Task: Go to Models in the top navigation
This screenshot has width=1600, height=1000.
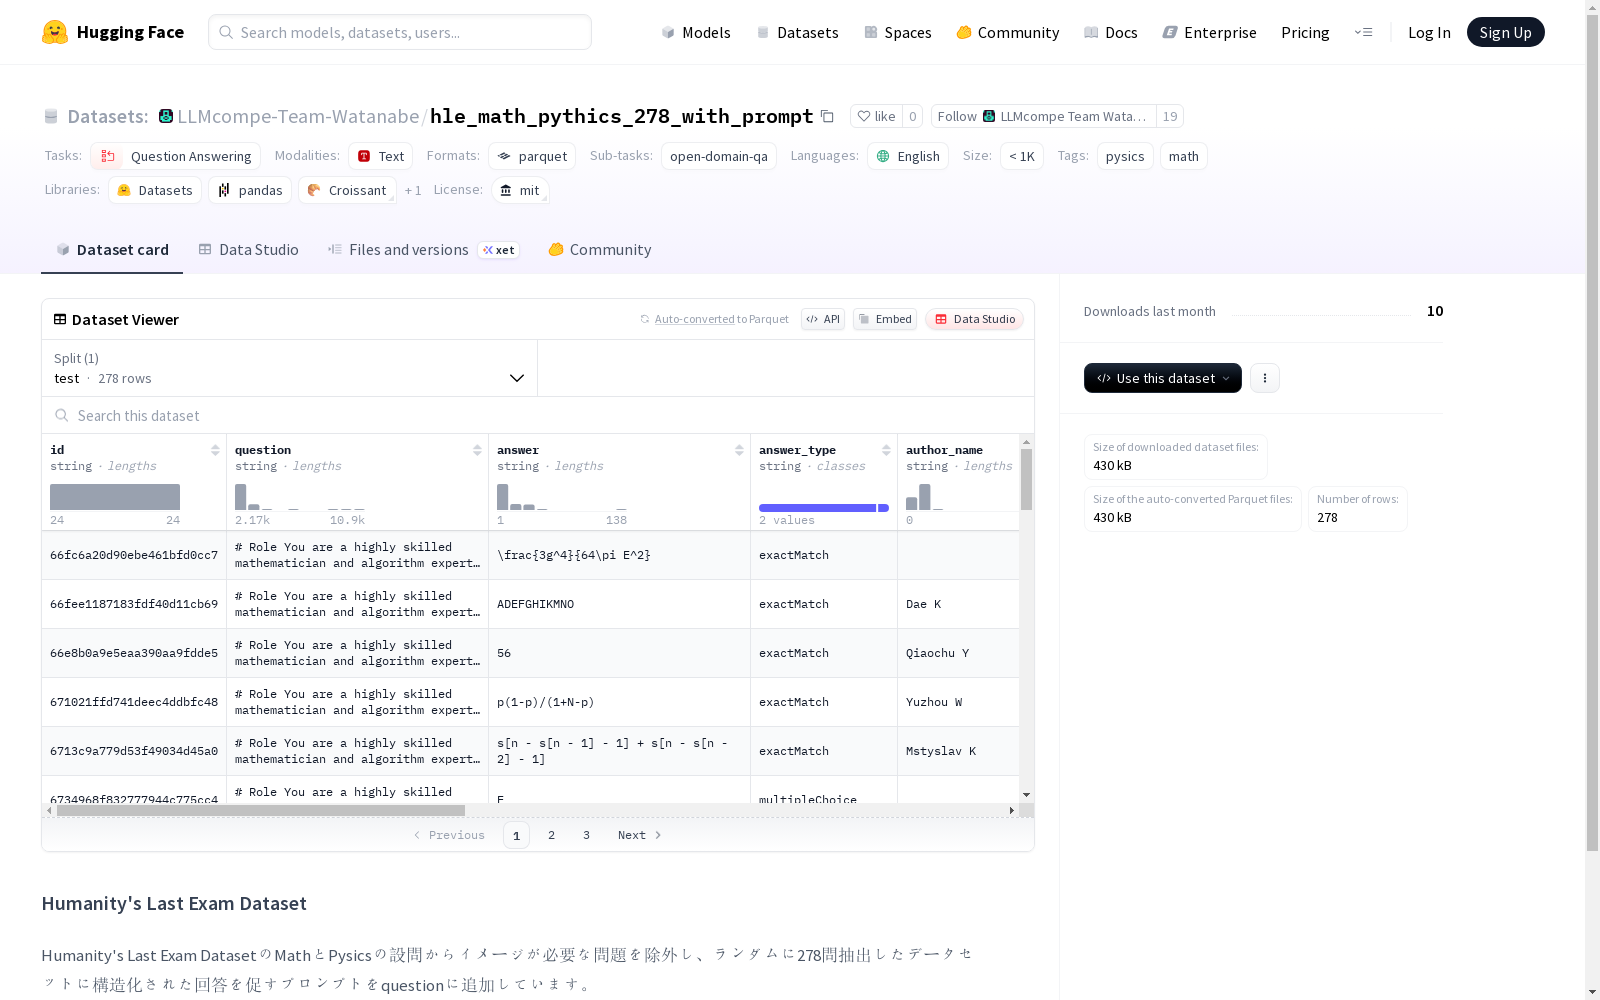Action: (696, 32)
